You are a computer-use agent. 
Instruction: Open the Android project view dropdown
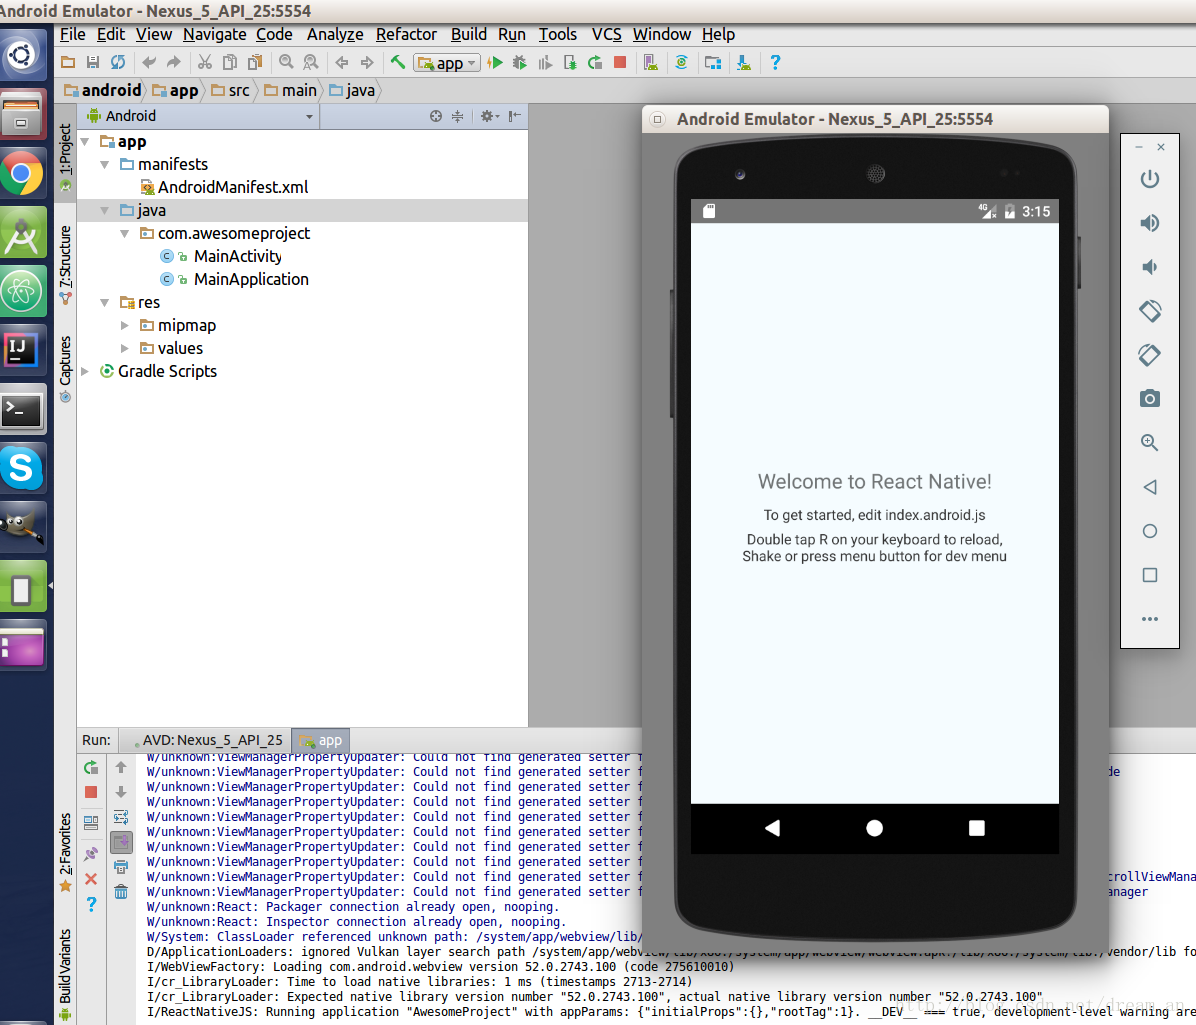click(201, 116)
